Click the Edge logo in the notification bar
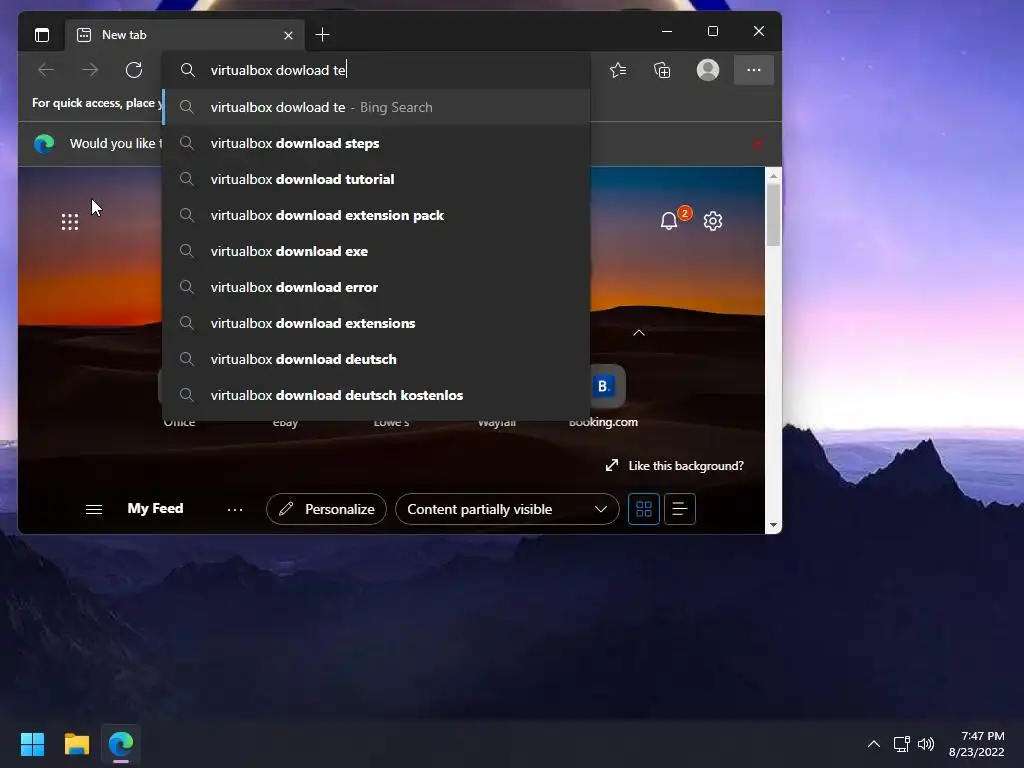Image resolution: width=1024 pixels, height=768 pixels. tap(44, 144)
